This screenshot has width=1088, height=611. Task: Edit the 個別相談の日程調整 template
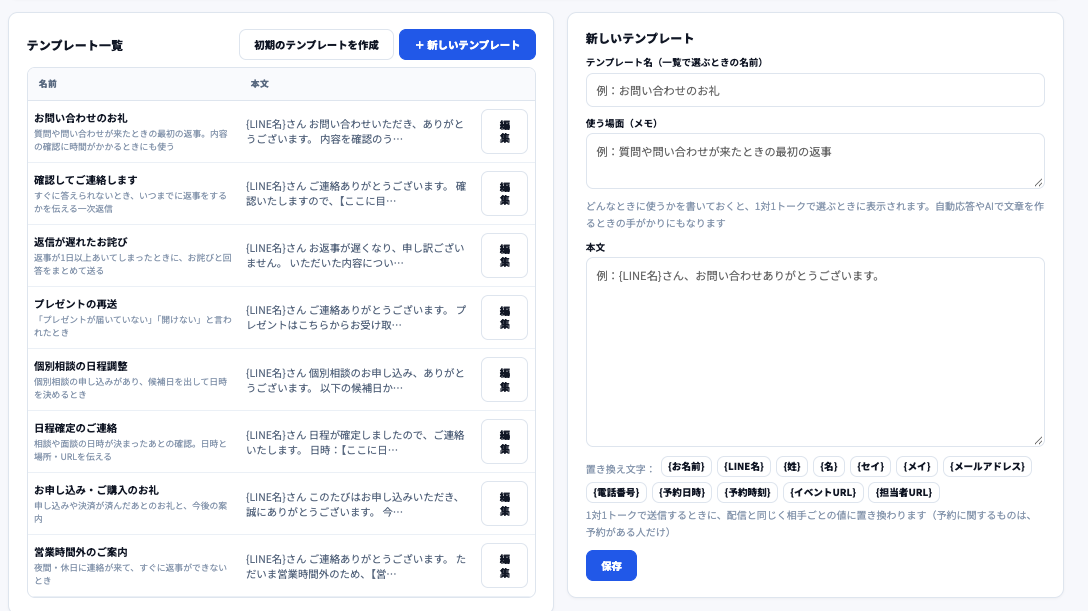(504, 379)
